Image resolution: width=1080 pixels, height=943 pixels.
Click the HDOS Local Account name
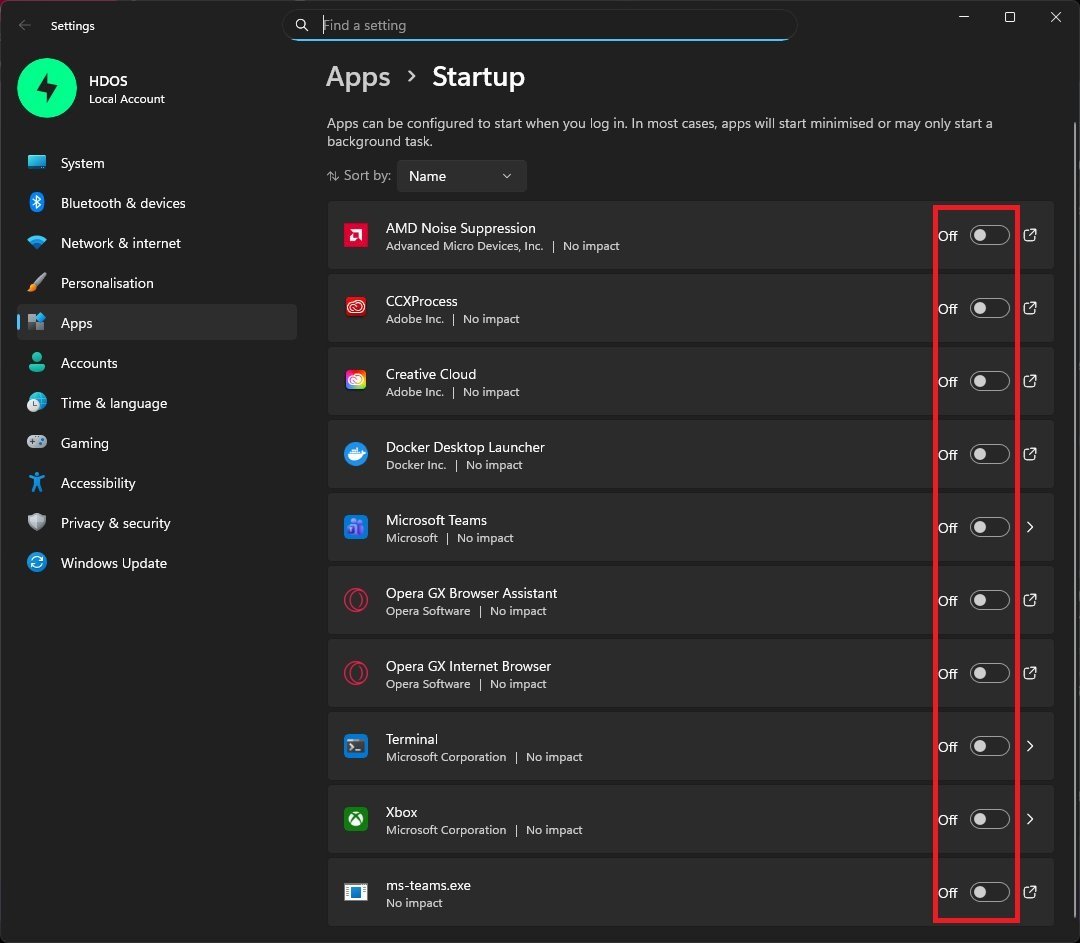click(x=127, y=90)
